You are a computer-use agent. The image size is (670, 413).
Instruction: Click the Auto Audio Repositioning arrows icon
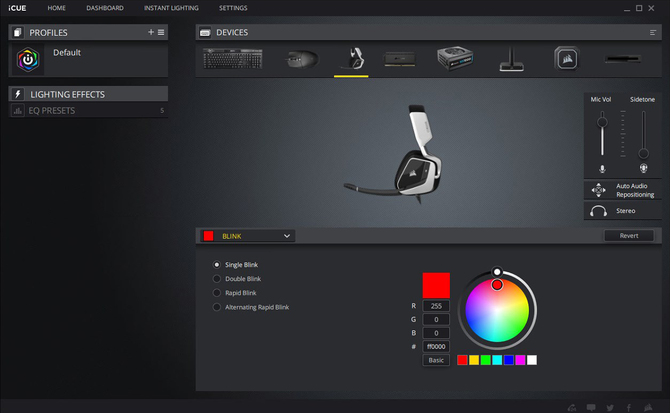598,190
